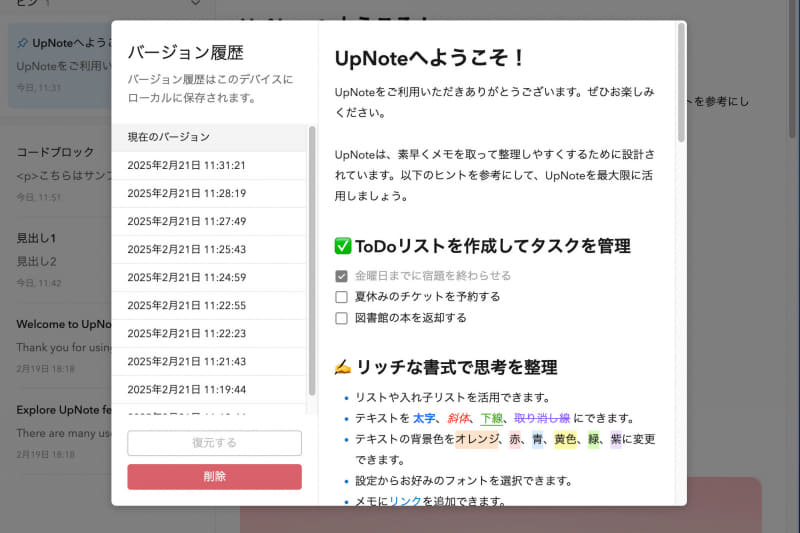Viewport: 800px width, 533px height.
Task: Click the オレンジ highlighted text
Action: pyautogui.click(x=477, y=439)
